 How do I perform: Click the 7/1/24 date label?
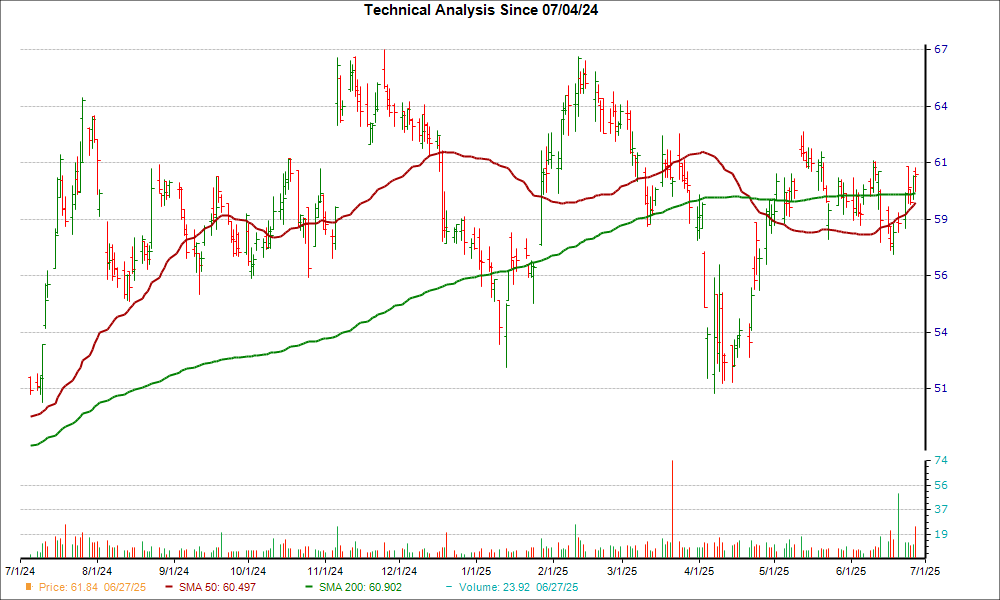tap(20, 571)
